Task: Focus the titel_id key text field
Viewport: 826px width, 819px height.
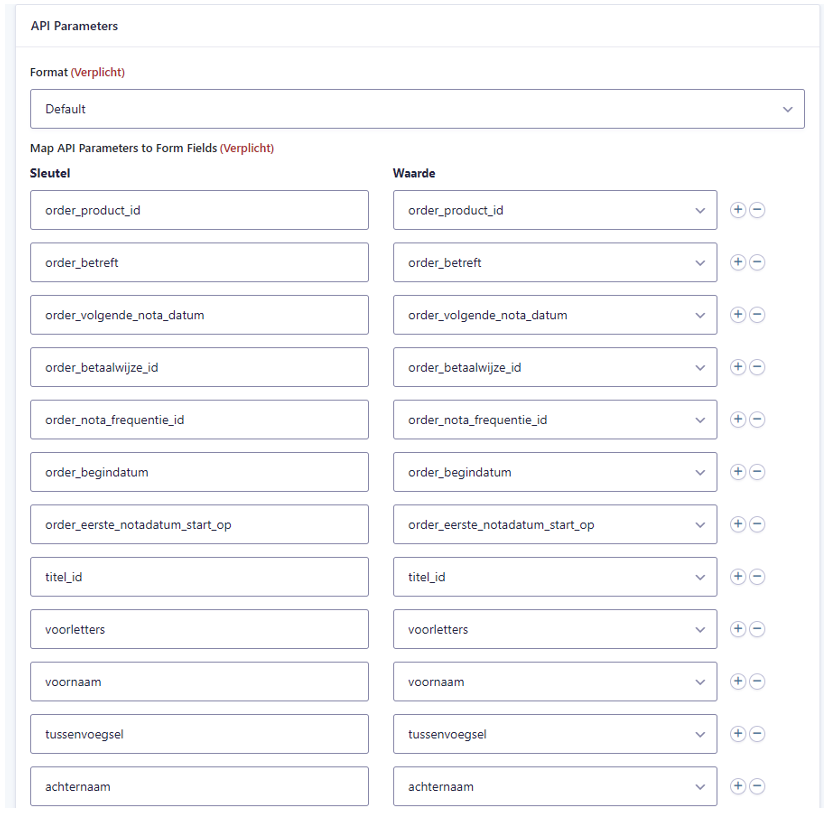Action: click(199, 577)
